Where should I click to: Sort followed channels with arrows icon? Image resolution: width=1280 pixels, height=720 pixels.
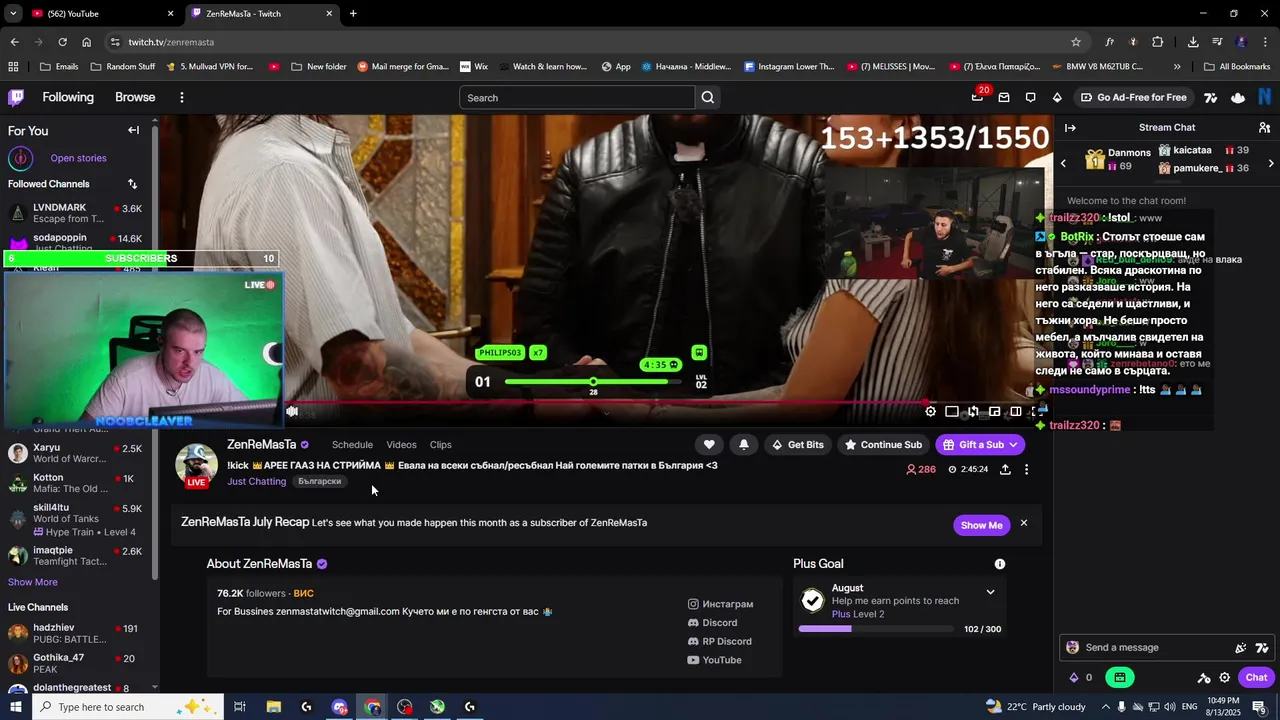click(132, 184)
